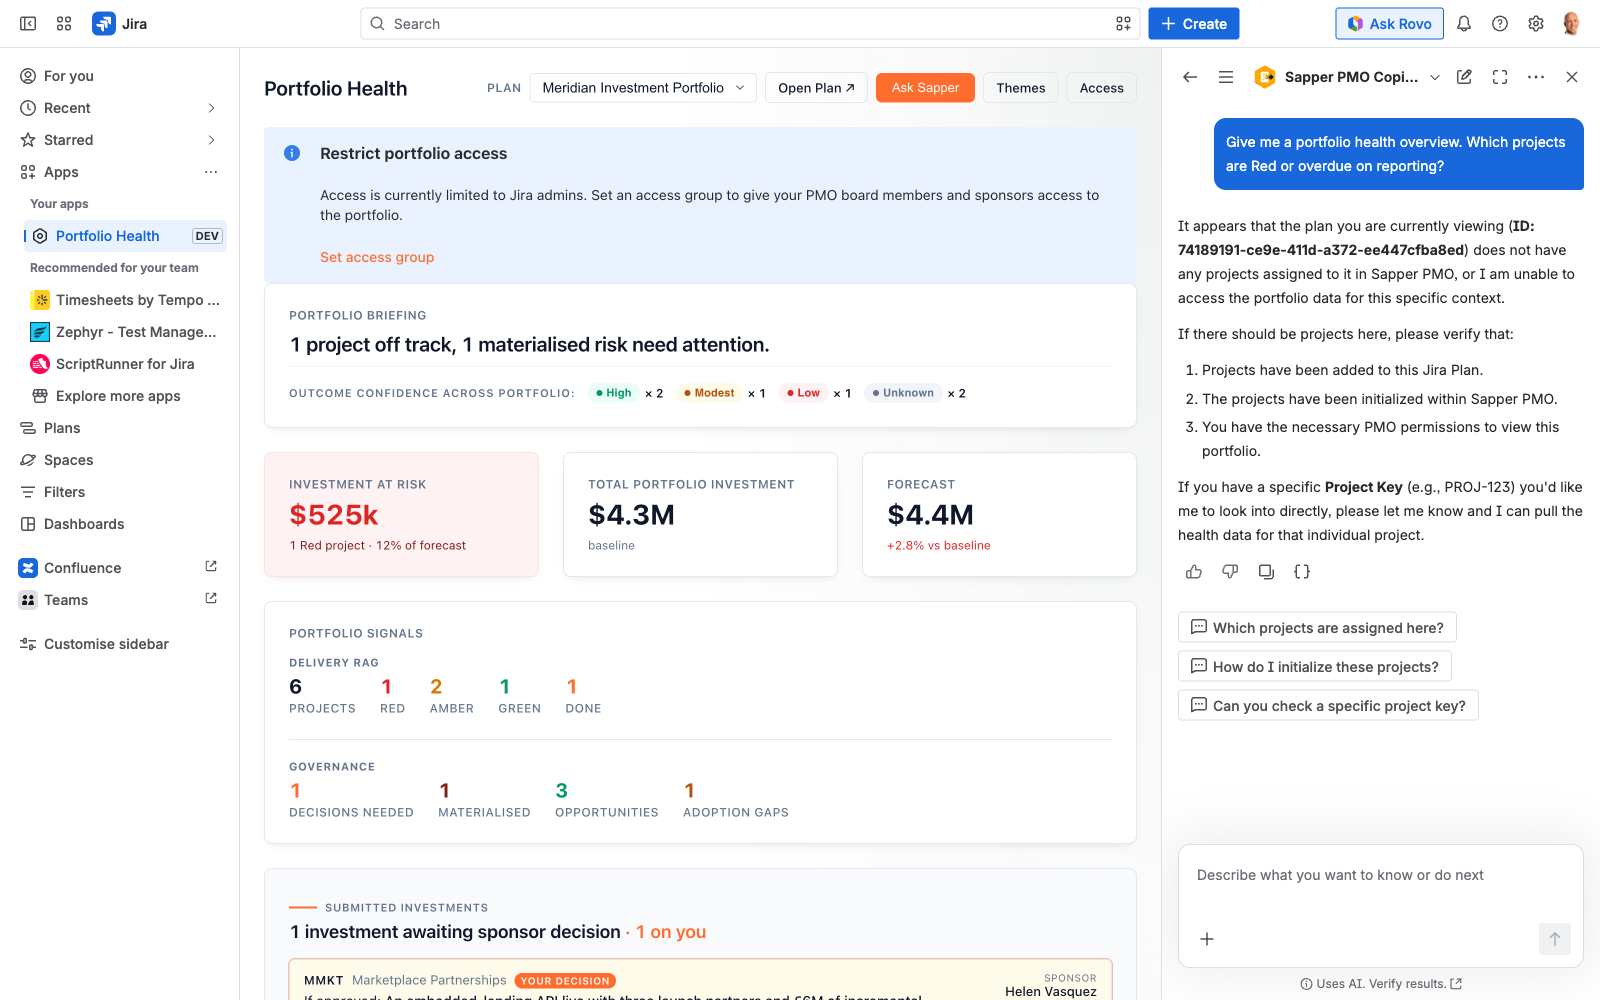Open ScriptRunner for Jira app
This screenshot has width=1600, height=1000.
pos(125,364)
